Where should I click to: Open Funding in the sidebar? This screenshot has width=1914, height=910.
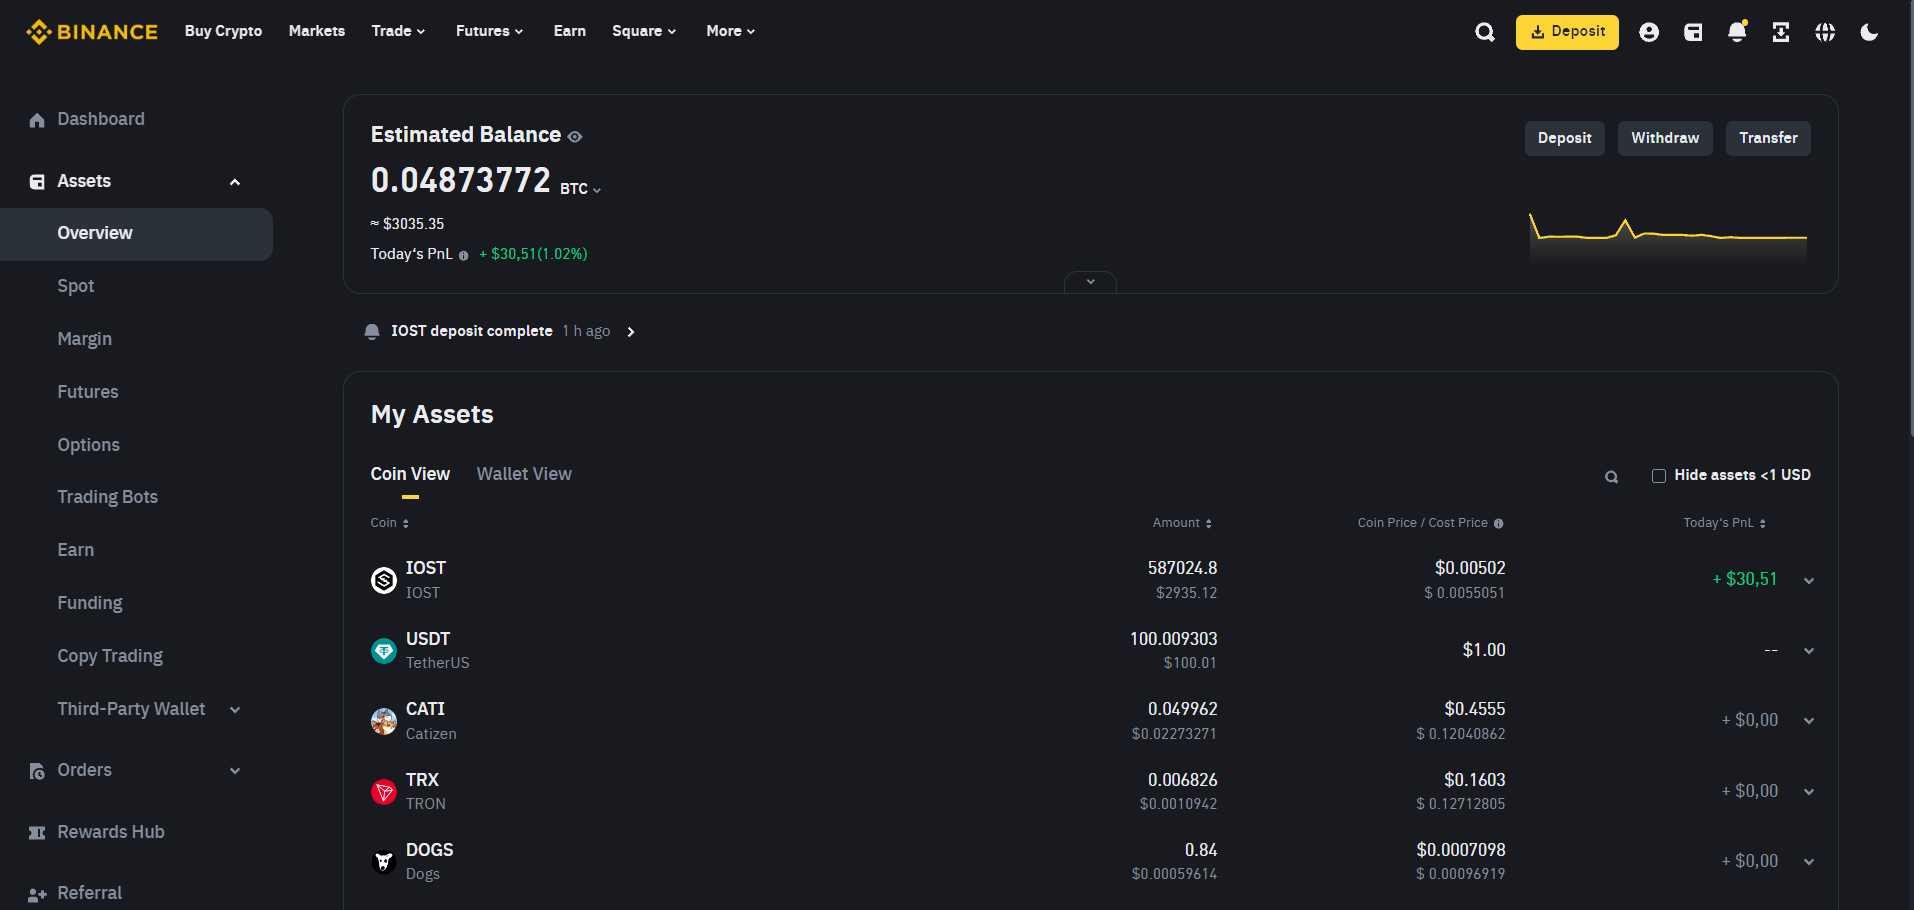click(x=90, y=603)
